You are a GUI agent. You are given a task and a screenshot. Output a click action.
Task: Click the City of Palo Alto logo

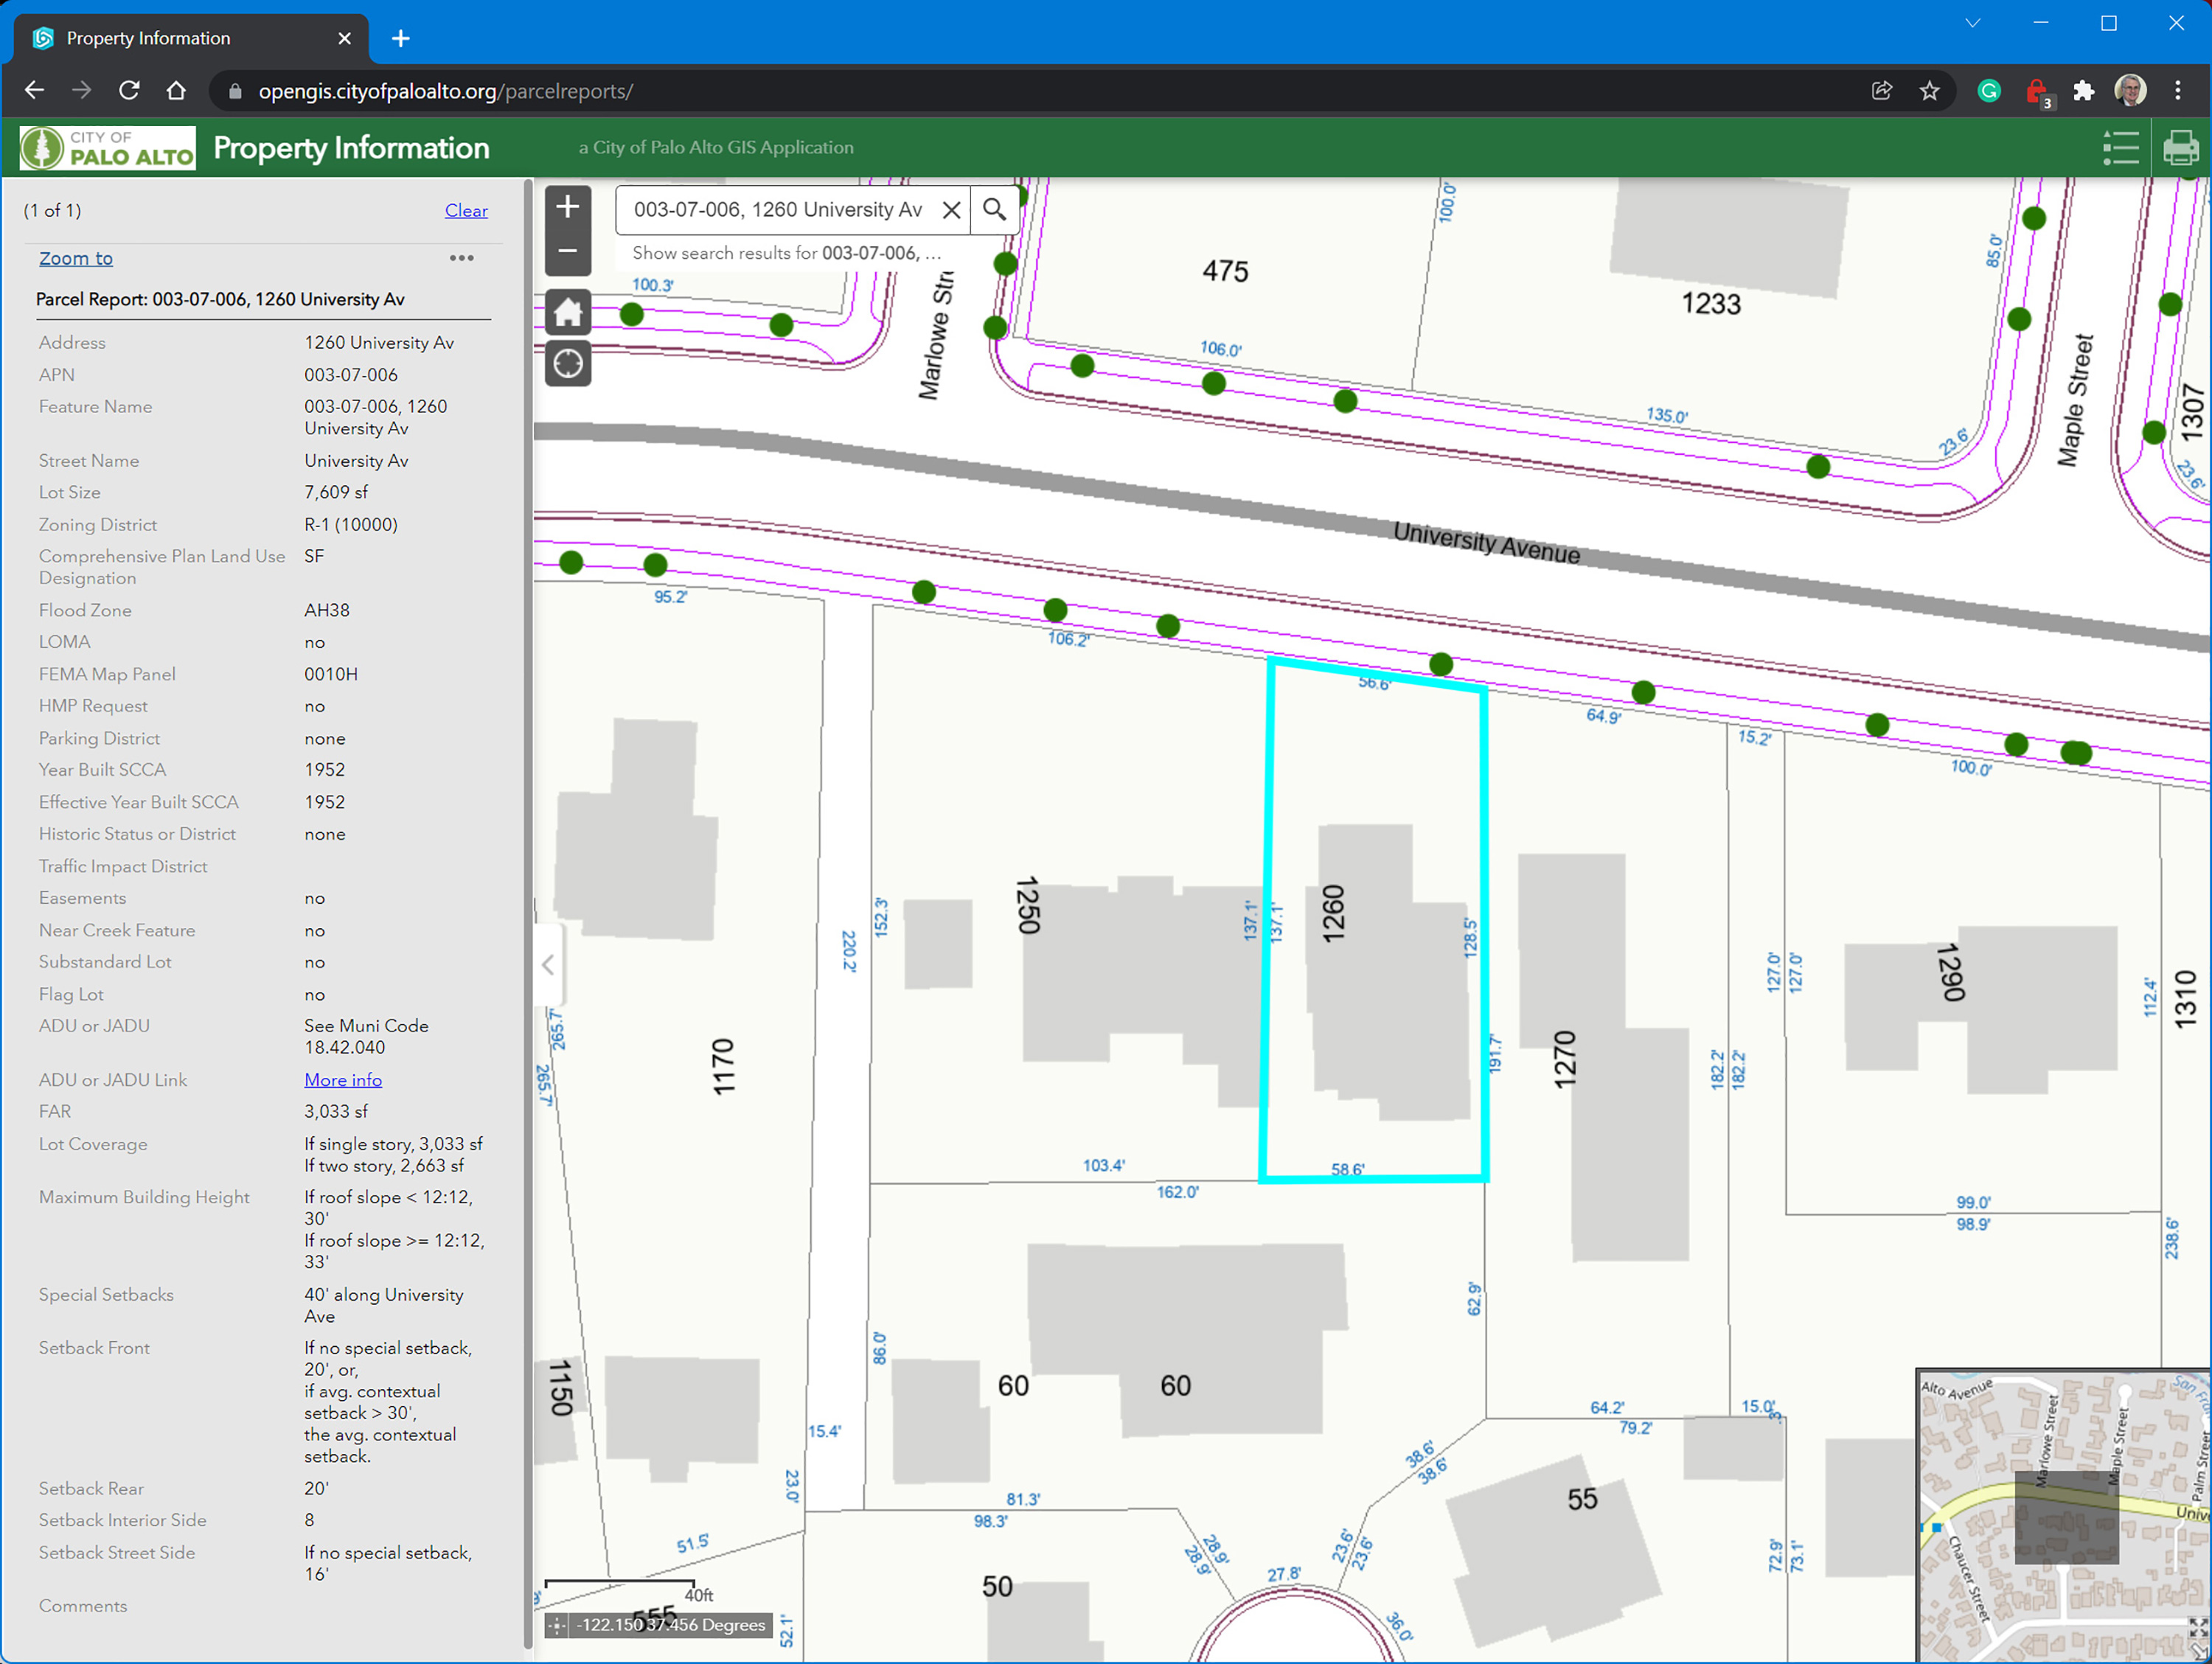[x=108, y=148]
